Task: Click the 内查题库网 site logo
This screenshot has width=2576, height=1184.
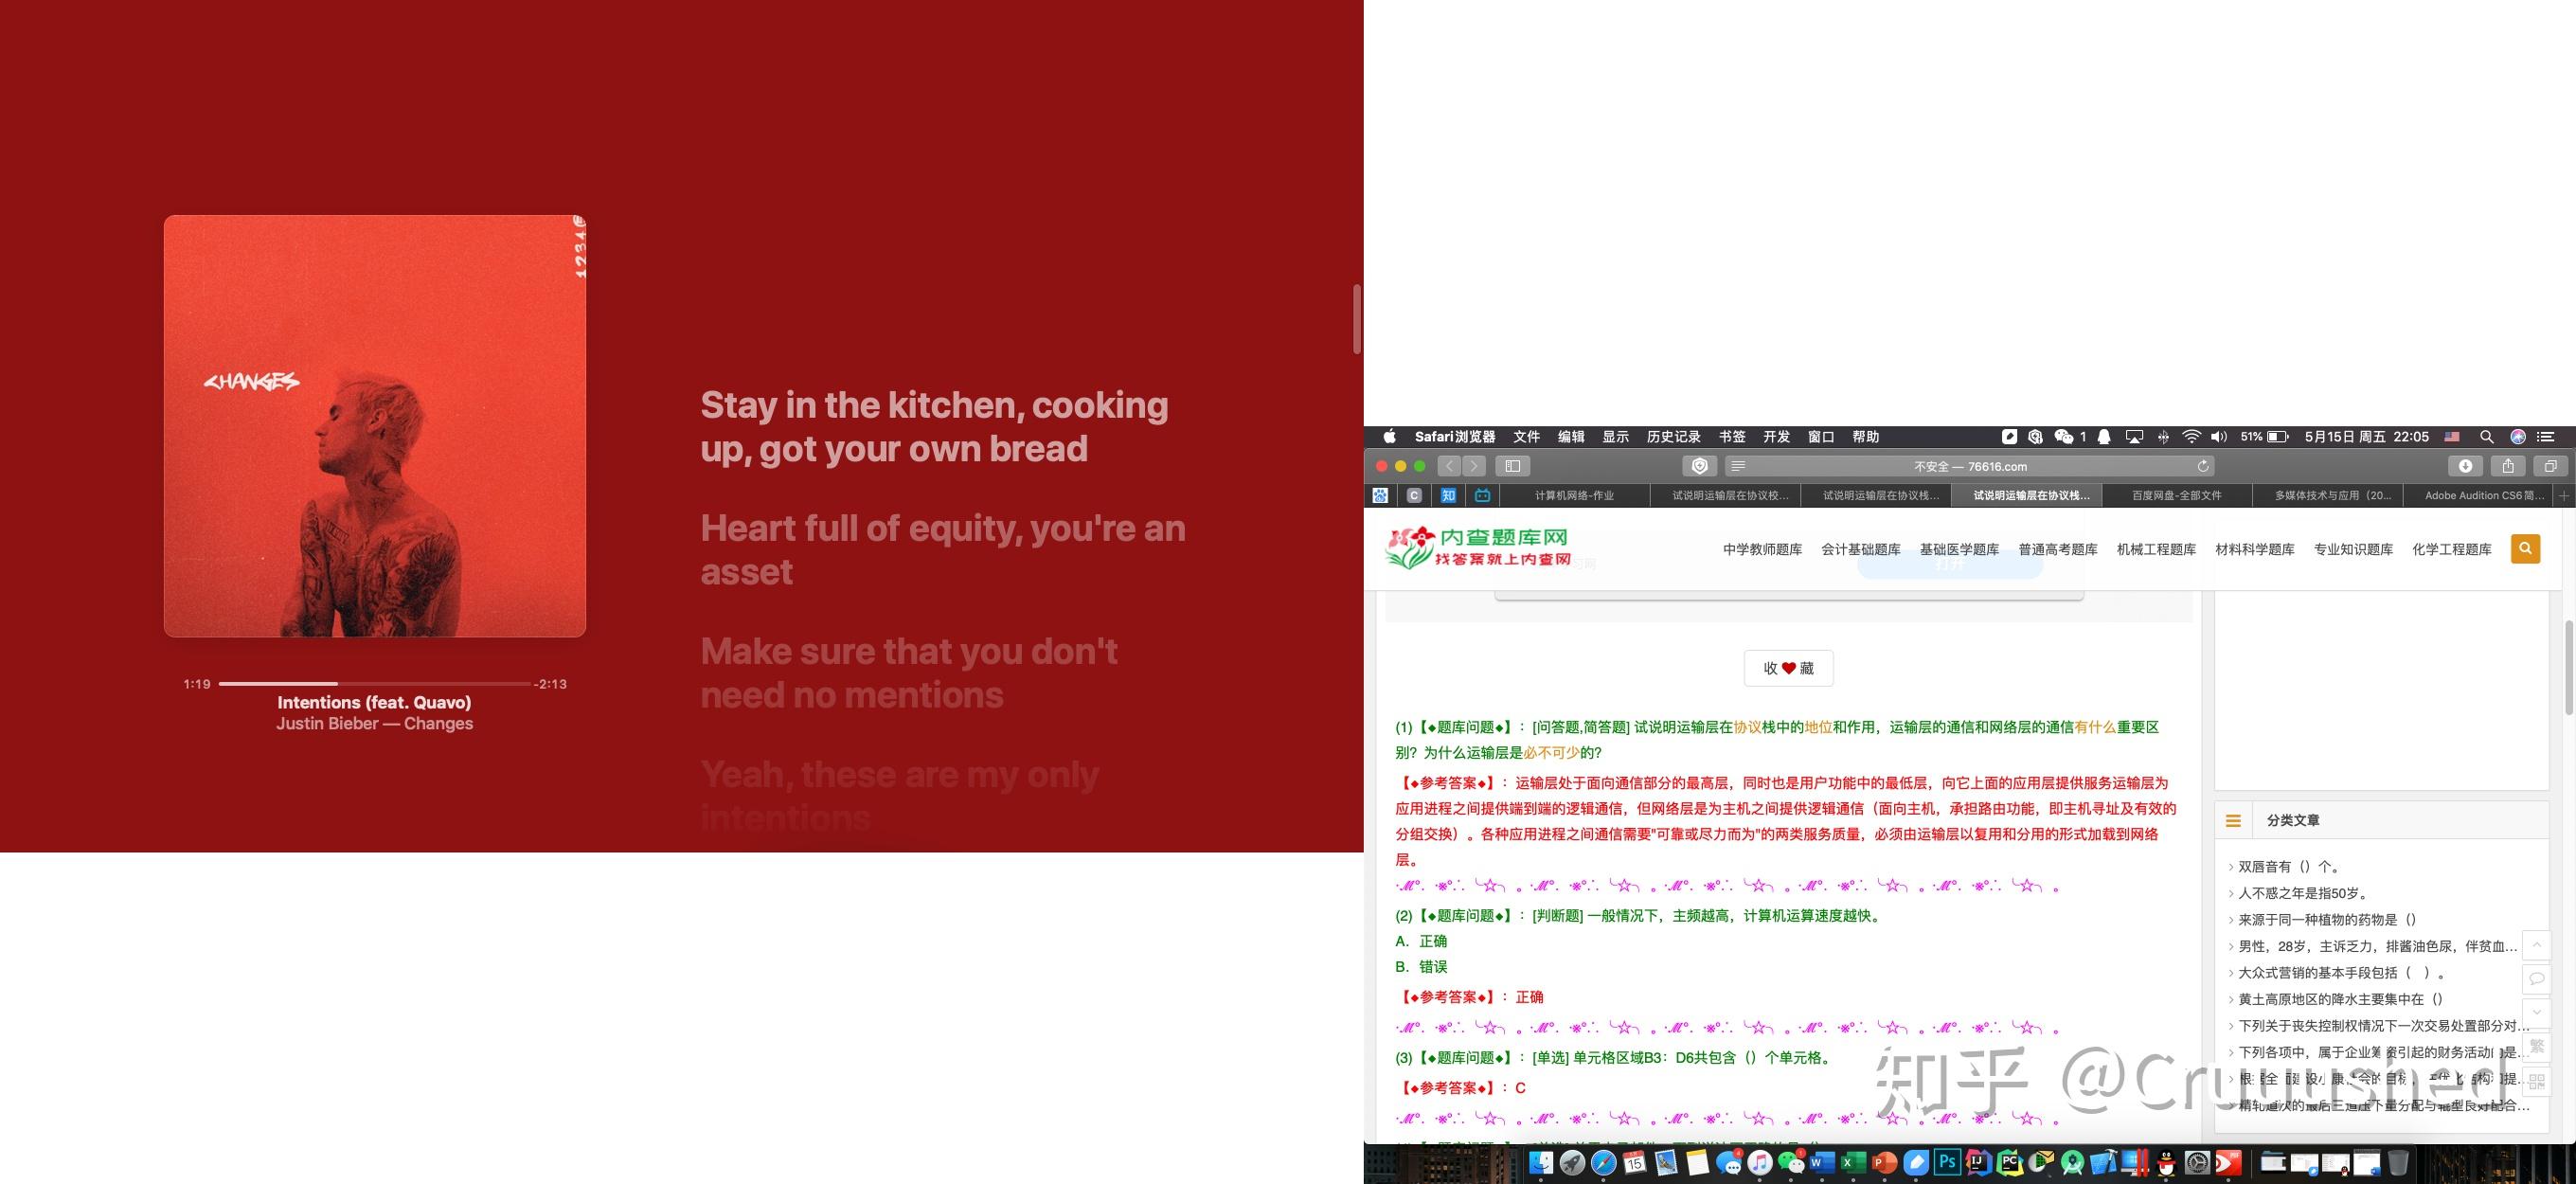Action: [x=1478, y=548]
